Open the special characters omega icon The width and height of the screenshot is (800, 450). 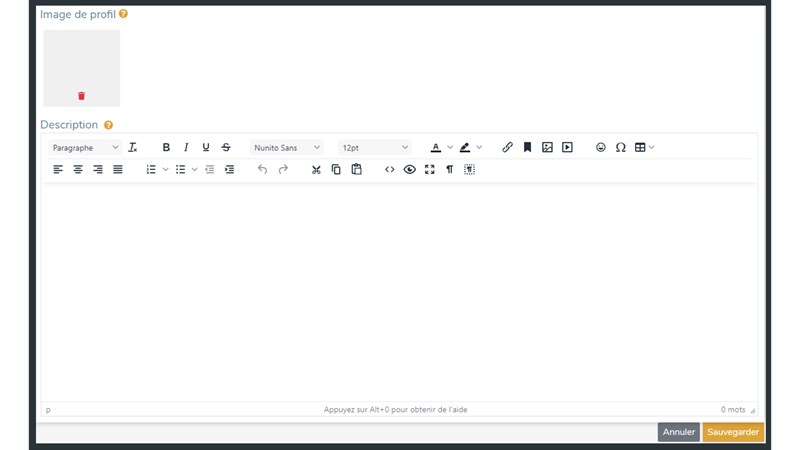click(x=620, y=147)
